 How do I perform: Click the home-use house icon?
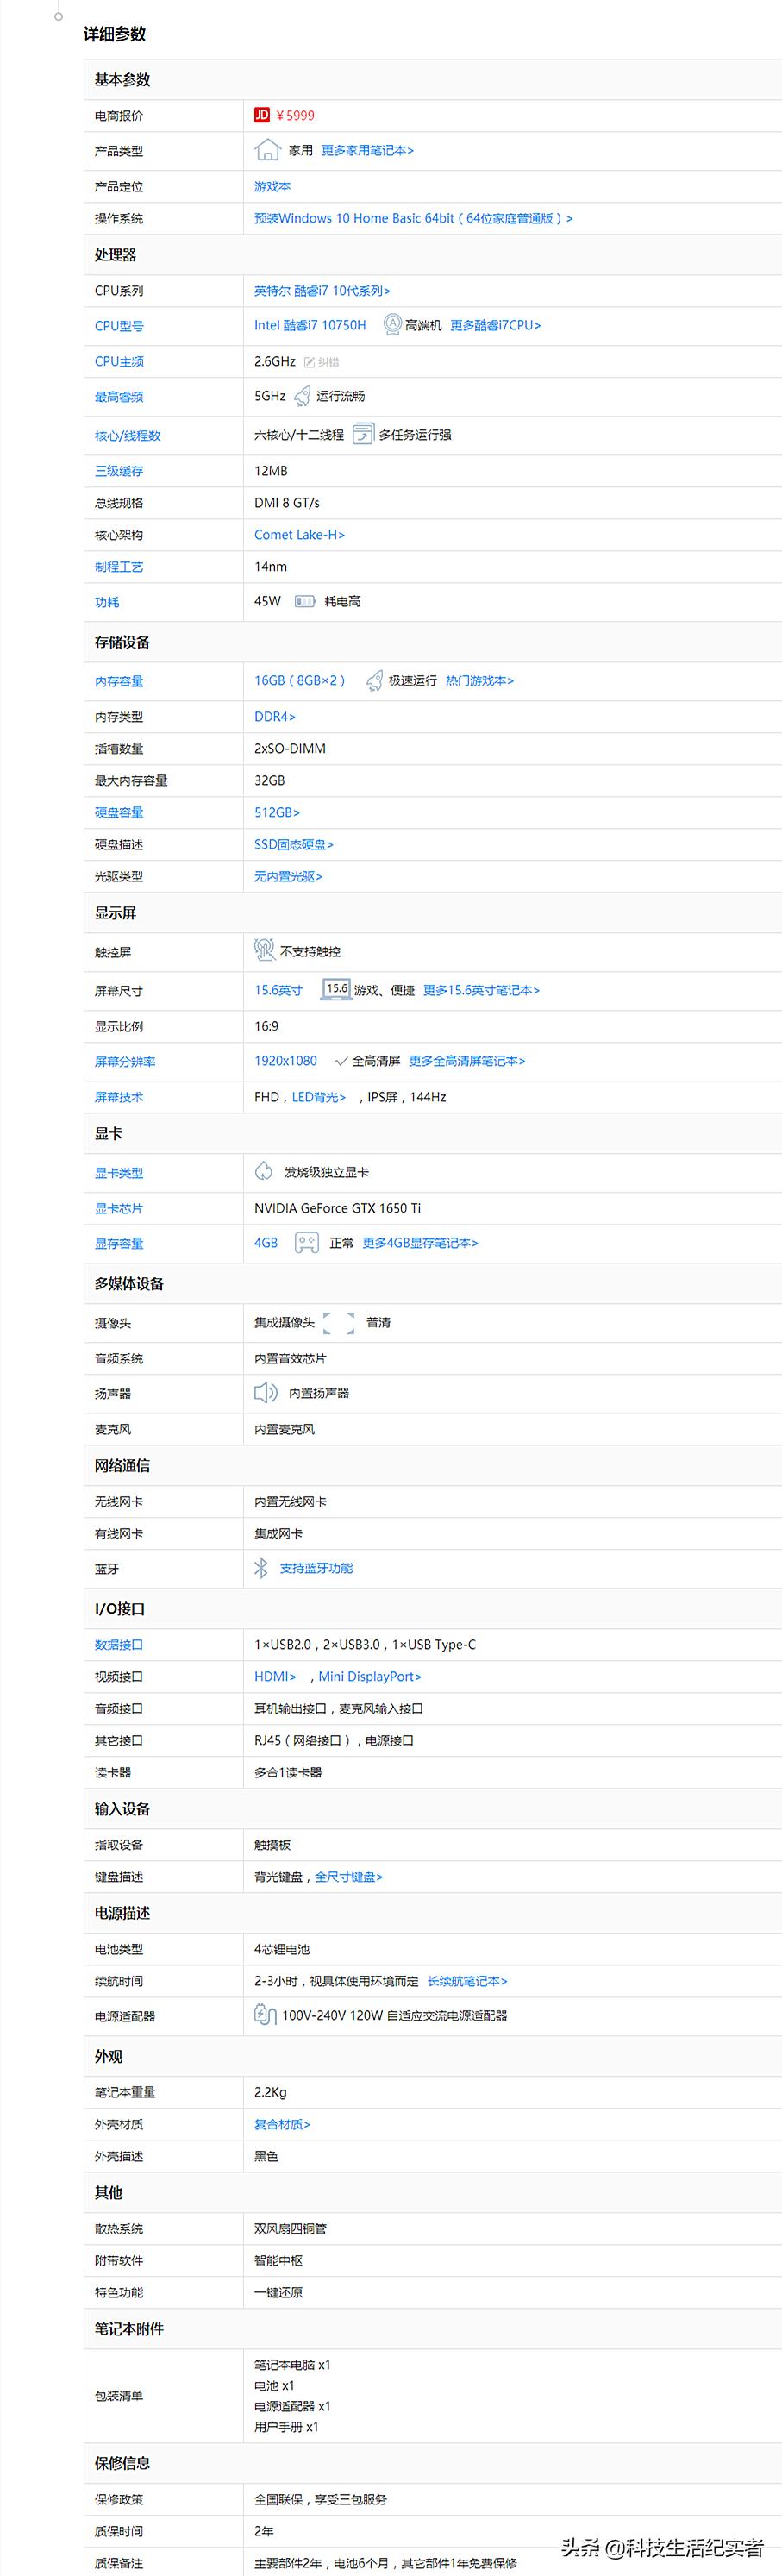coord(267,150)
